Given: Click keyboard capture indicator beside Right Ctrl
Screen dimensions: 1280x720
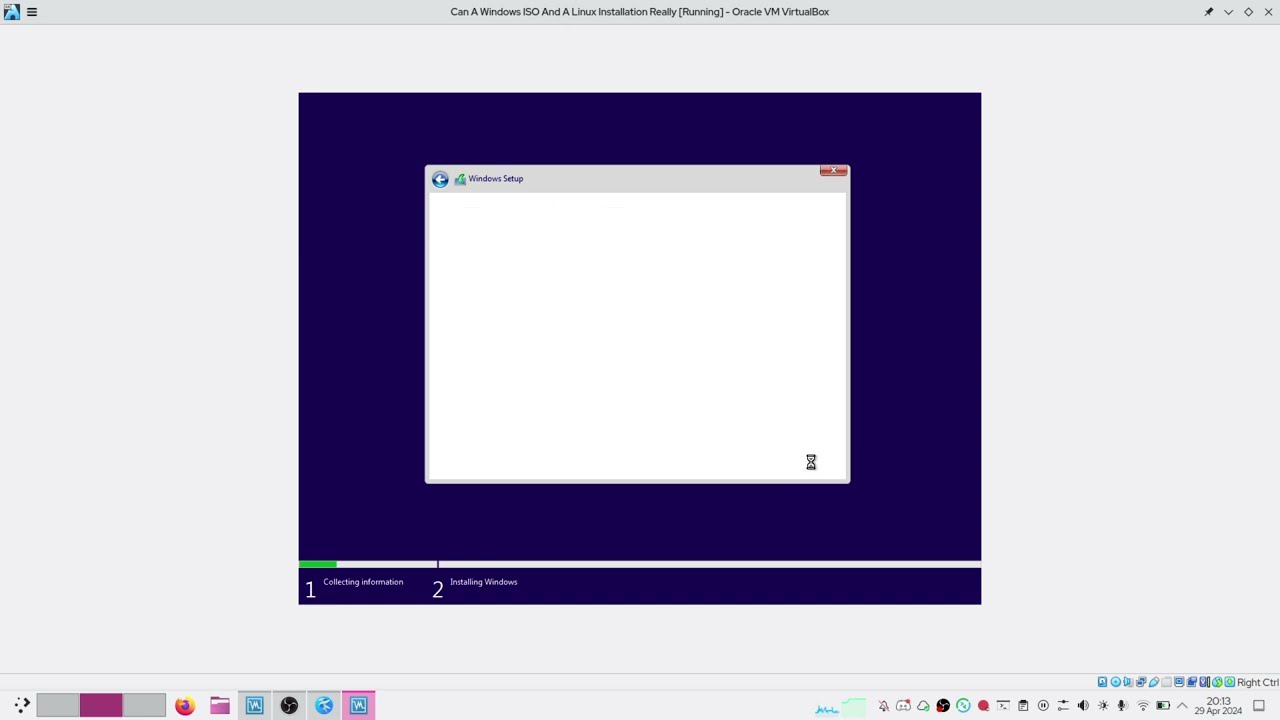Looking at the screenshot, I should (1230, 682).
